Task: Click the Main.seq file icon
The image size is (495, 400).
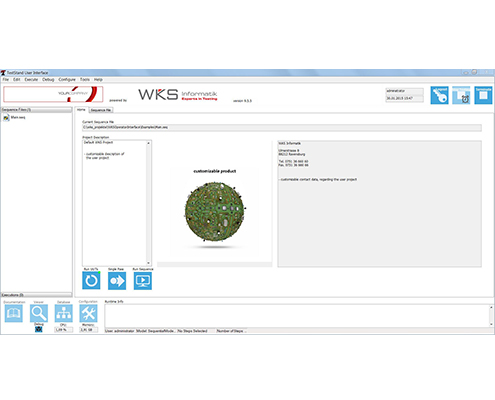Action: coord(6,118)
